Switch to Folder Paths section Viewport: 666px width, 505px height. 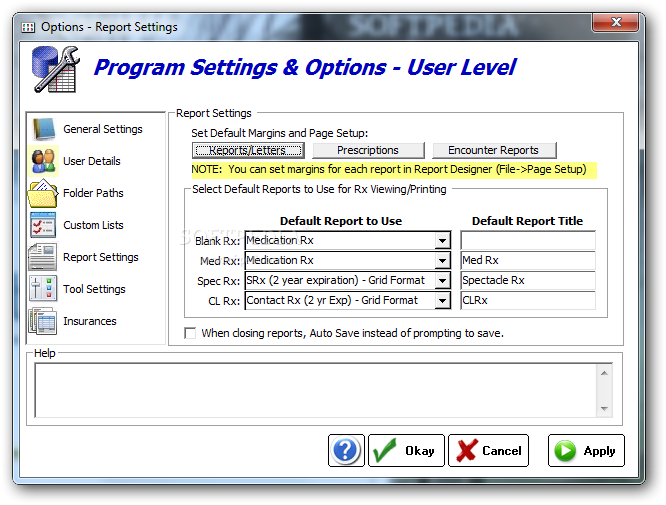[93, 193]
